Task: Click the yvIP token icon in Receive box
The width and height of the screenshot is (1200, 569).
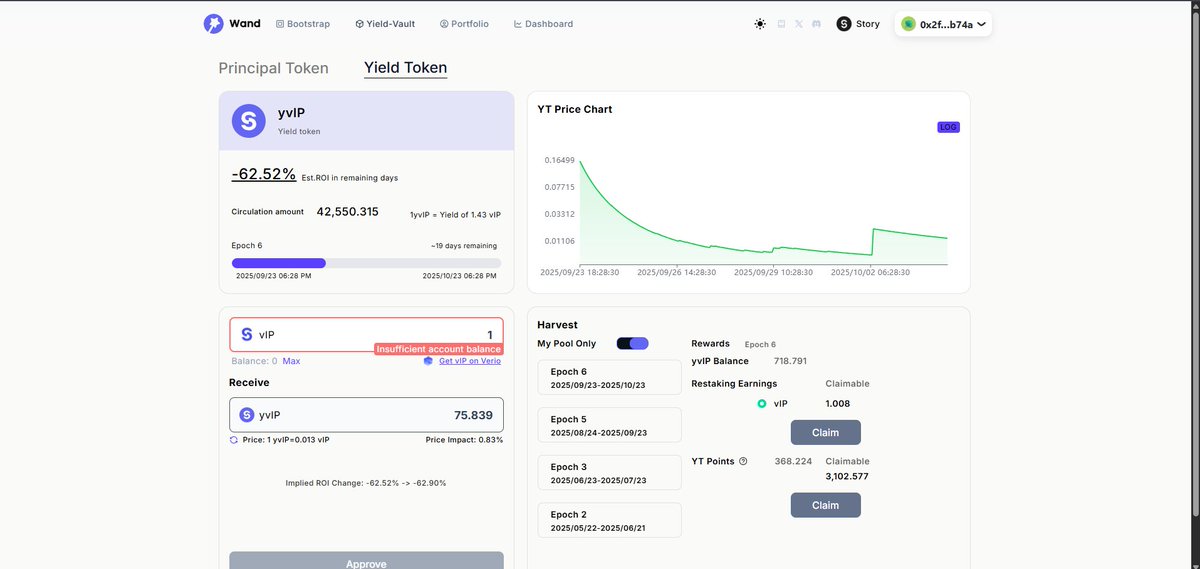Action: pos(246,415)
